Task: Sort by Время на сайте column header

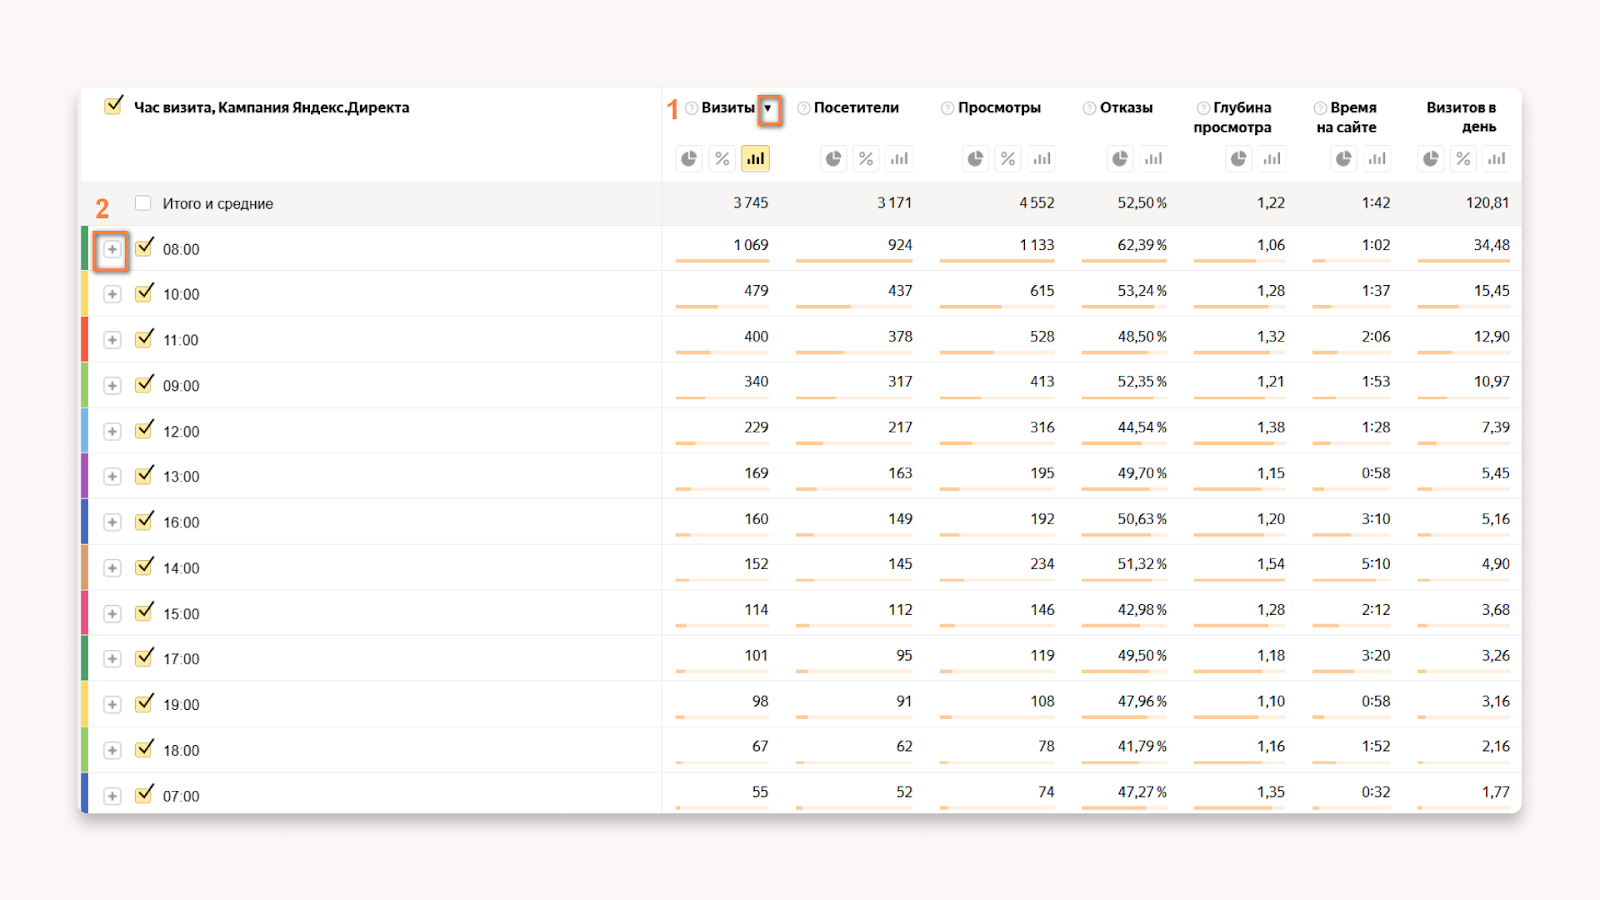Action: point(1347,117)
